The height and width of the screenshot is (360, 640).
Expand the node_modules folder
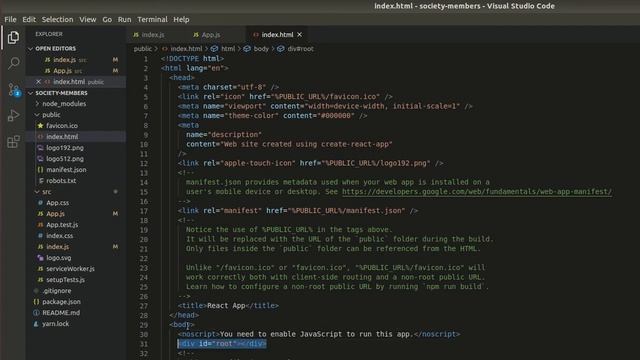[x=64, y=104]
